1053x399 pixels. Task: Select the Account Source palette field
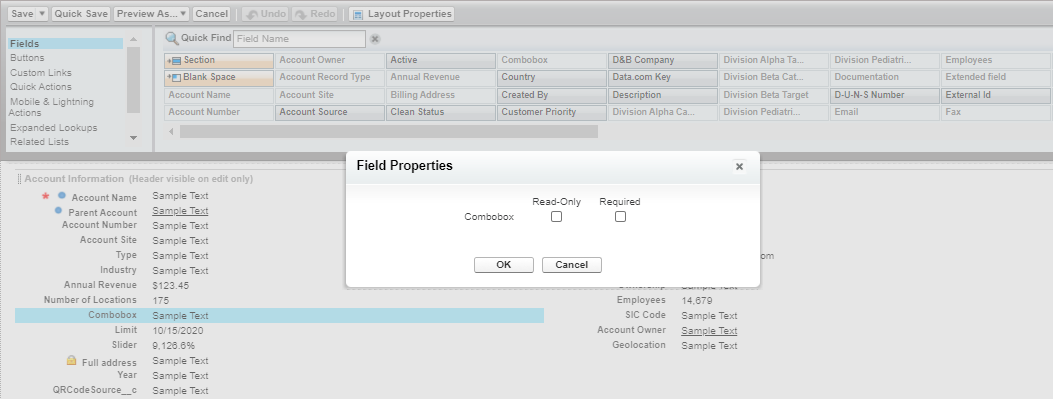tap(330, 112)
